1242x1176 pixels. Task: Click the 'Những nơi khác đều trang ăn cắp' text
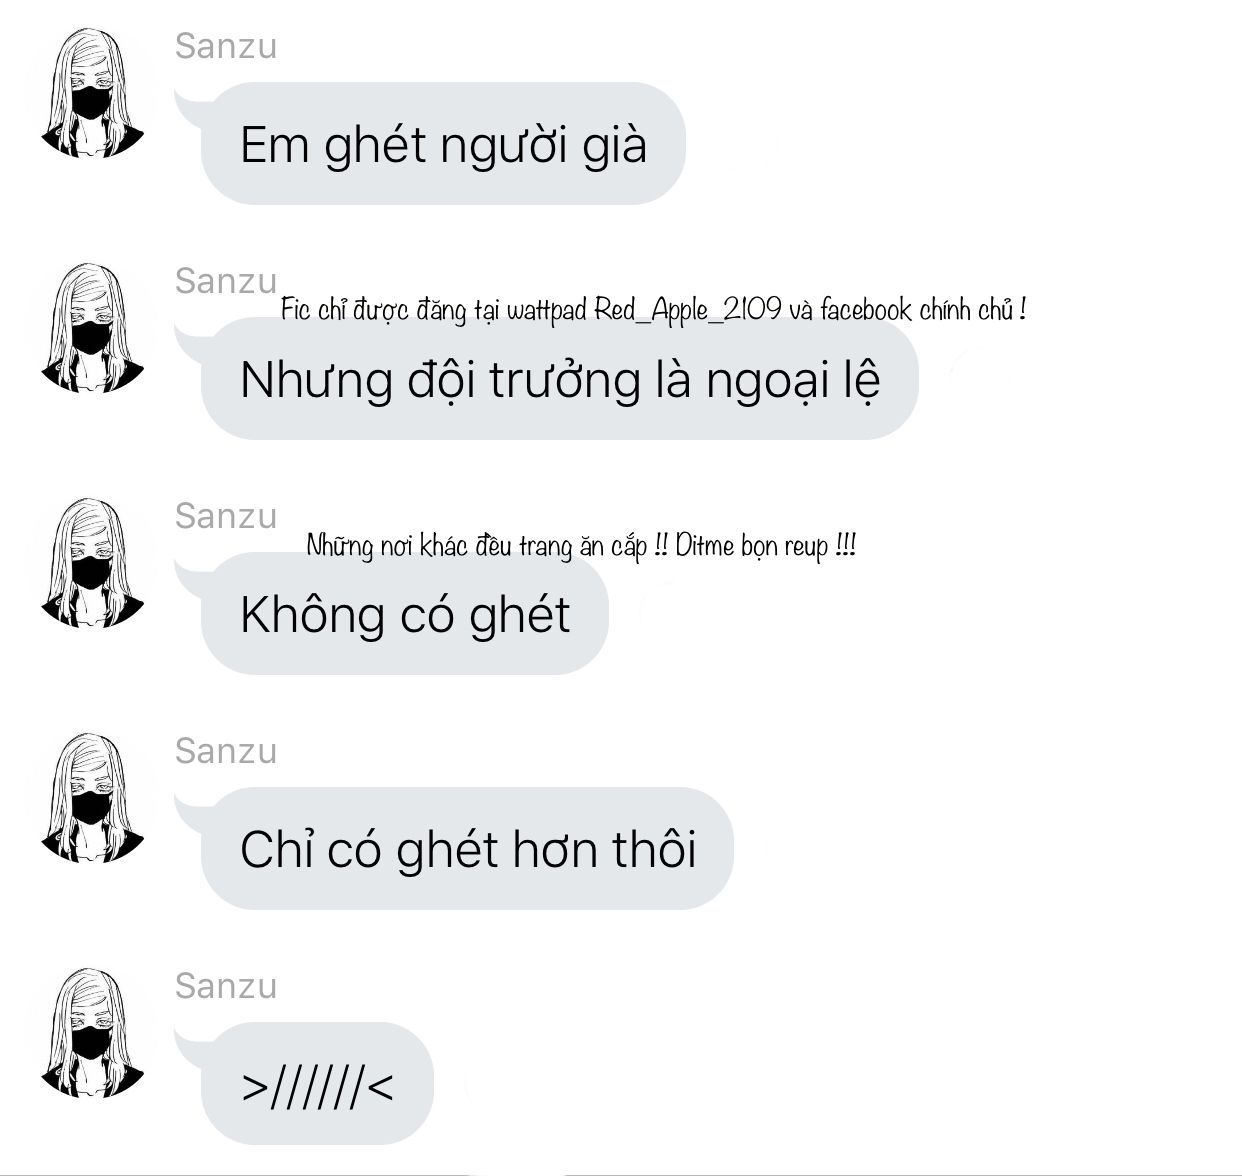[x=476, y=546]
